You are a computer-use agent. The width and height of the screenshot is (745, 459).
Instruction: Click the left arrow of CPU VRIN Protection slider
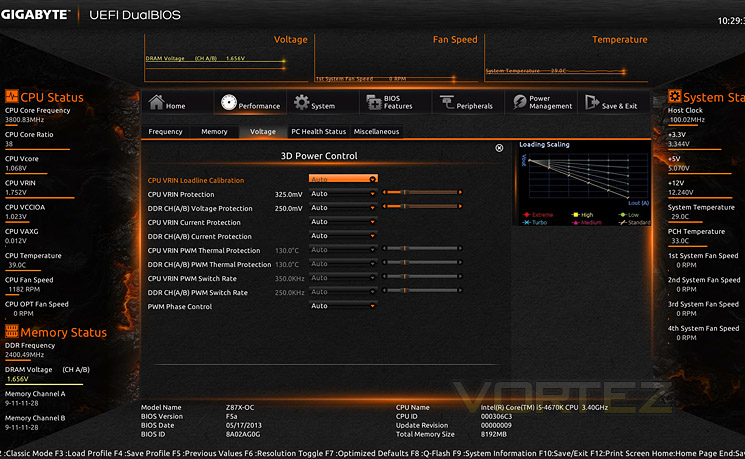(384, 192)
